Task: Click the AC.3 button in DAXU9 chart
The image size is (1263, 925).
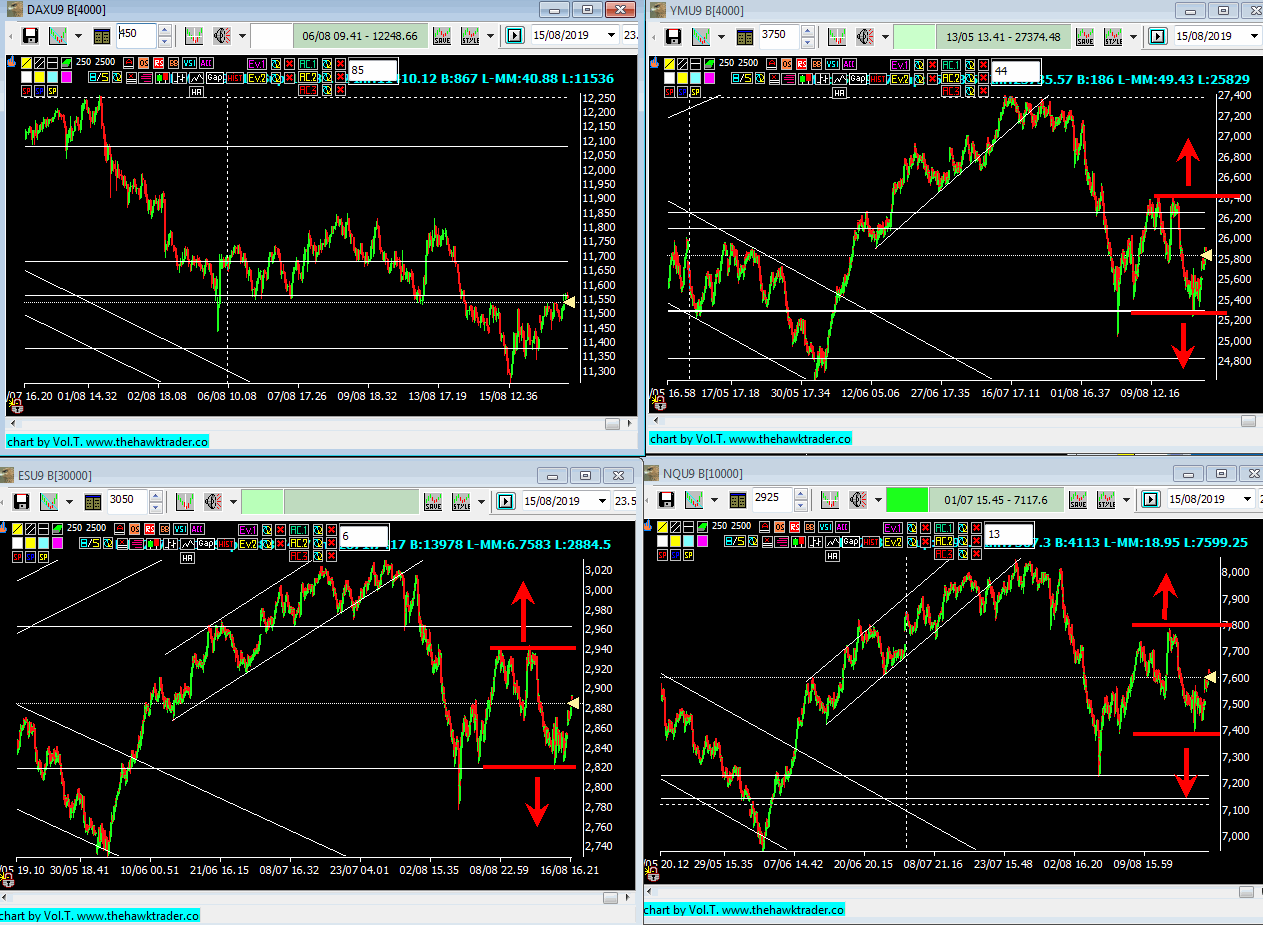Action: [x=307, y=91]
